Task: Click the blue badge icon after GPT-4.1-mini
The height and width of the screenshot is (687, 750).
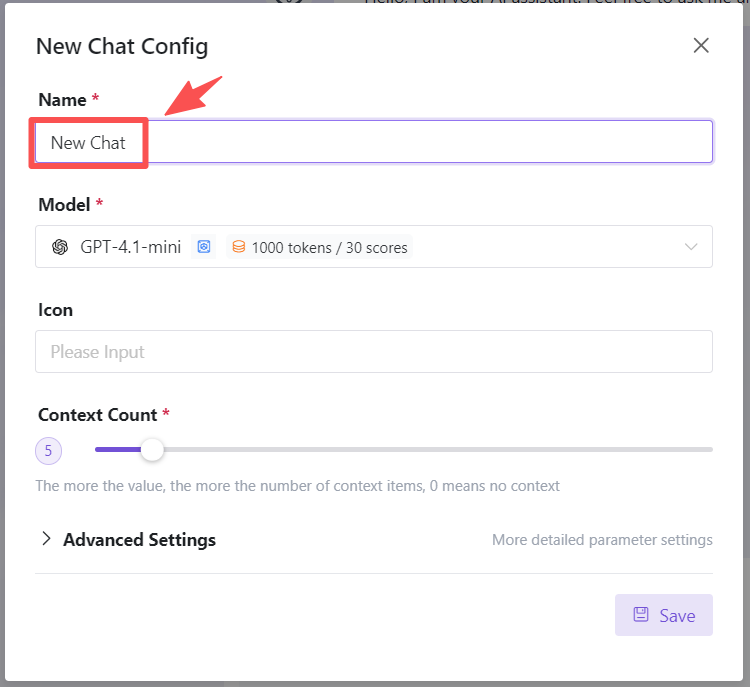Action: (x=204, y=247)
